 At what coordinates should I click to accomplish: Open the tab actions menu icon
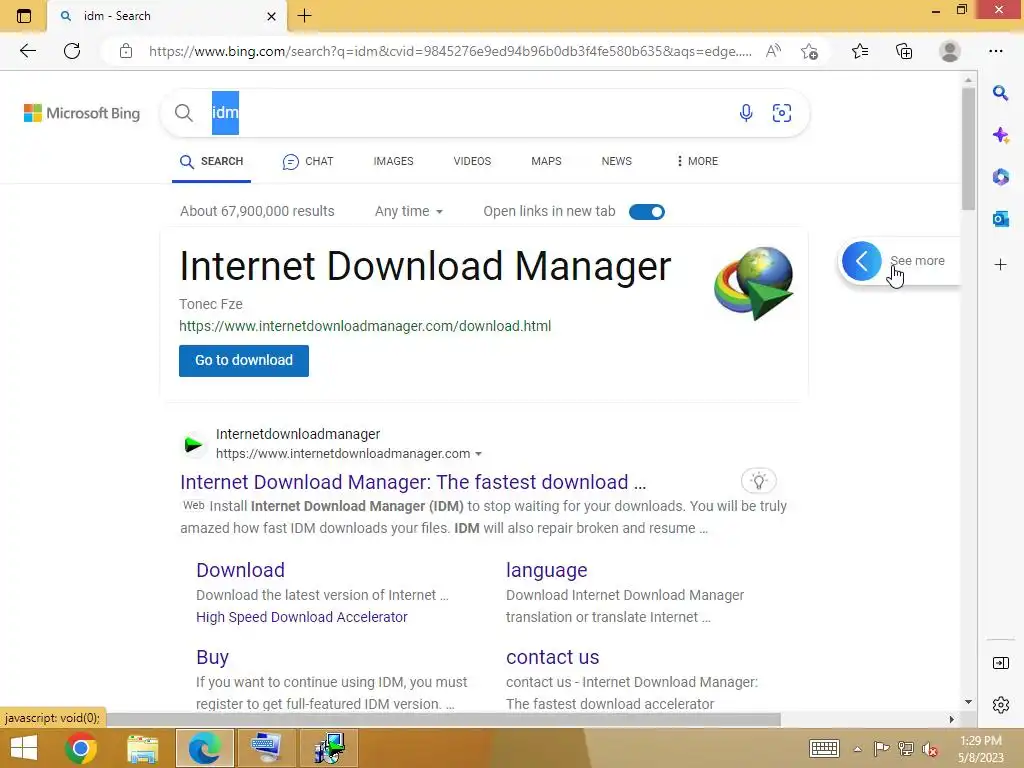[x=24, y=16]
